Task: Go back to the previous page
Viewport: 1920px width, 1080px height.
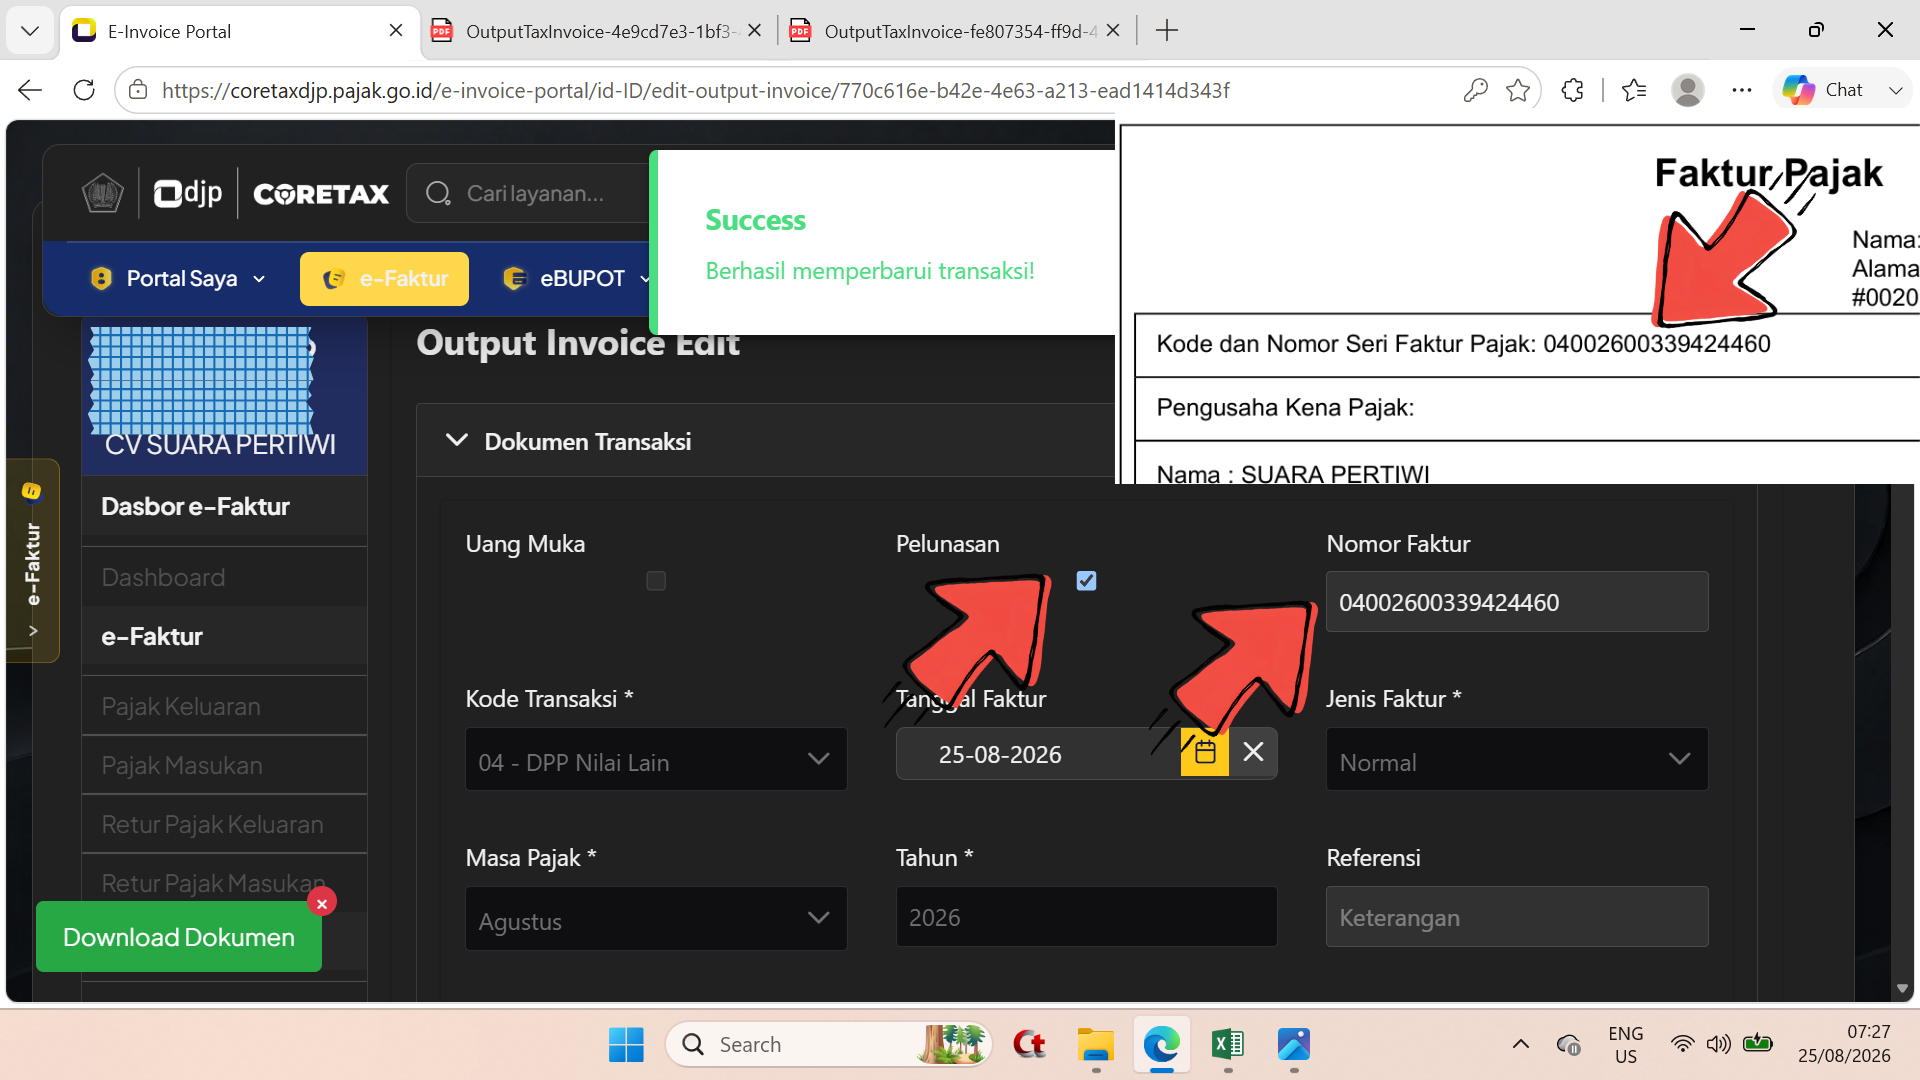Action: pyautogui.click(x=30, y=91)
